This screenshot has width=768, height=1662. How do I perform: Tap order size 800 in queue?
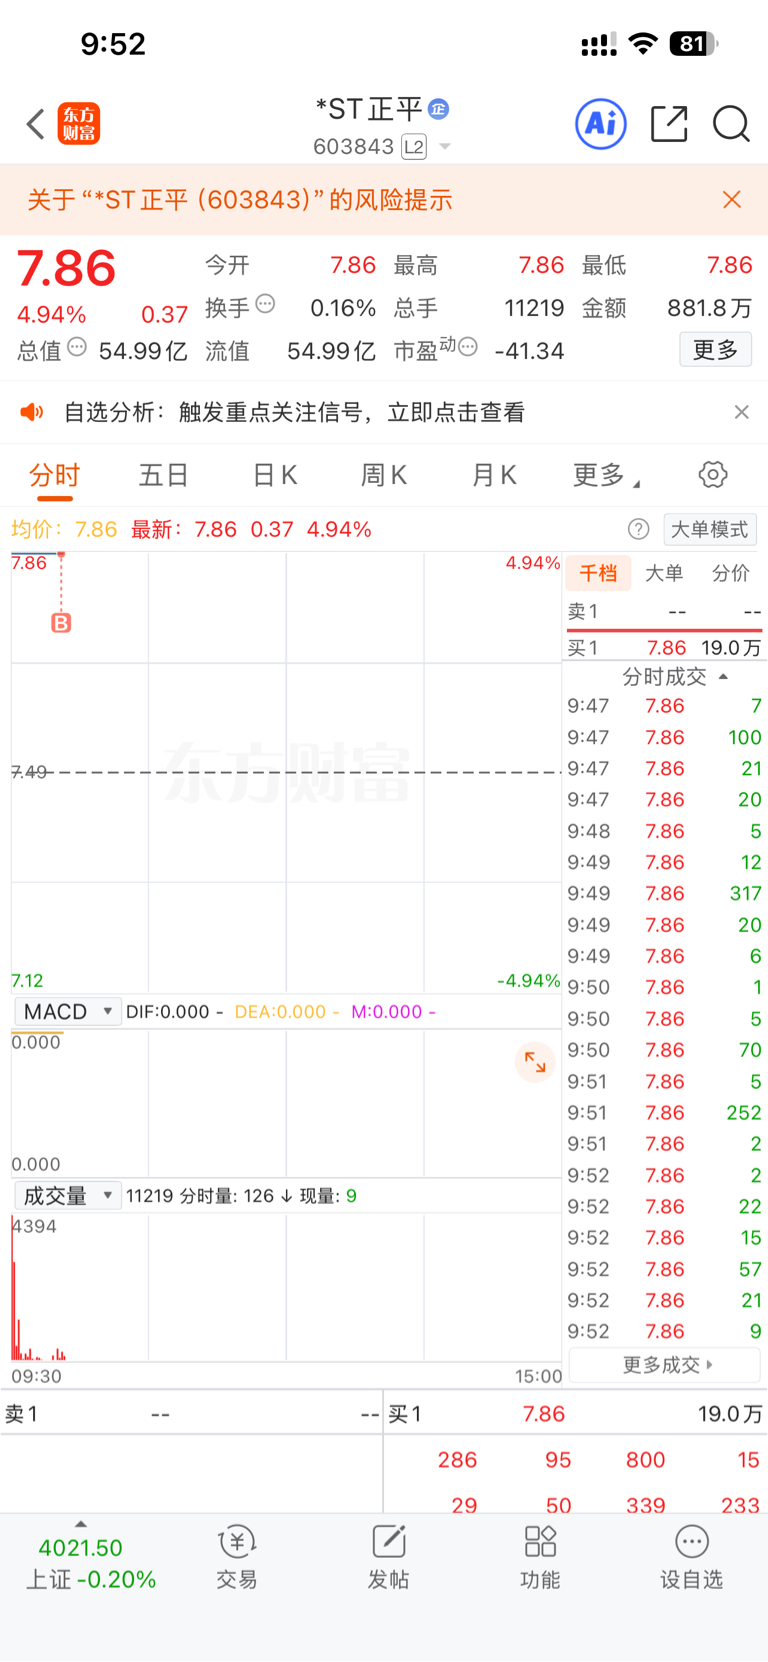tap(645, 1460)
